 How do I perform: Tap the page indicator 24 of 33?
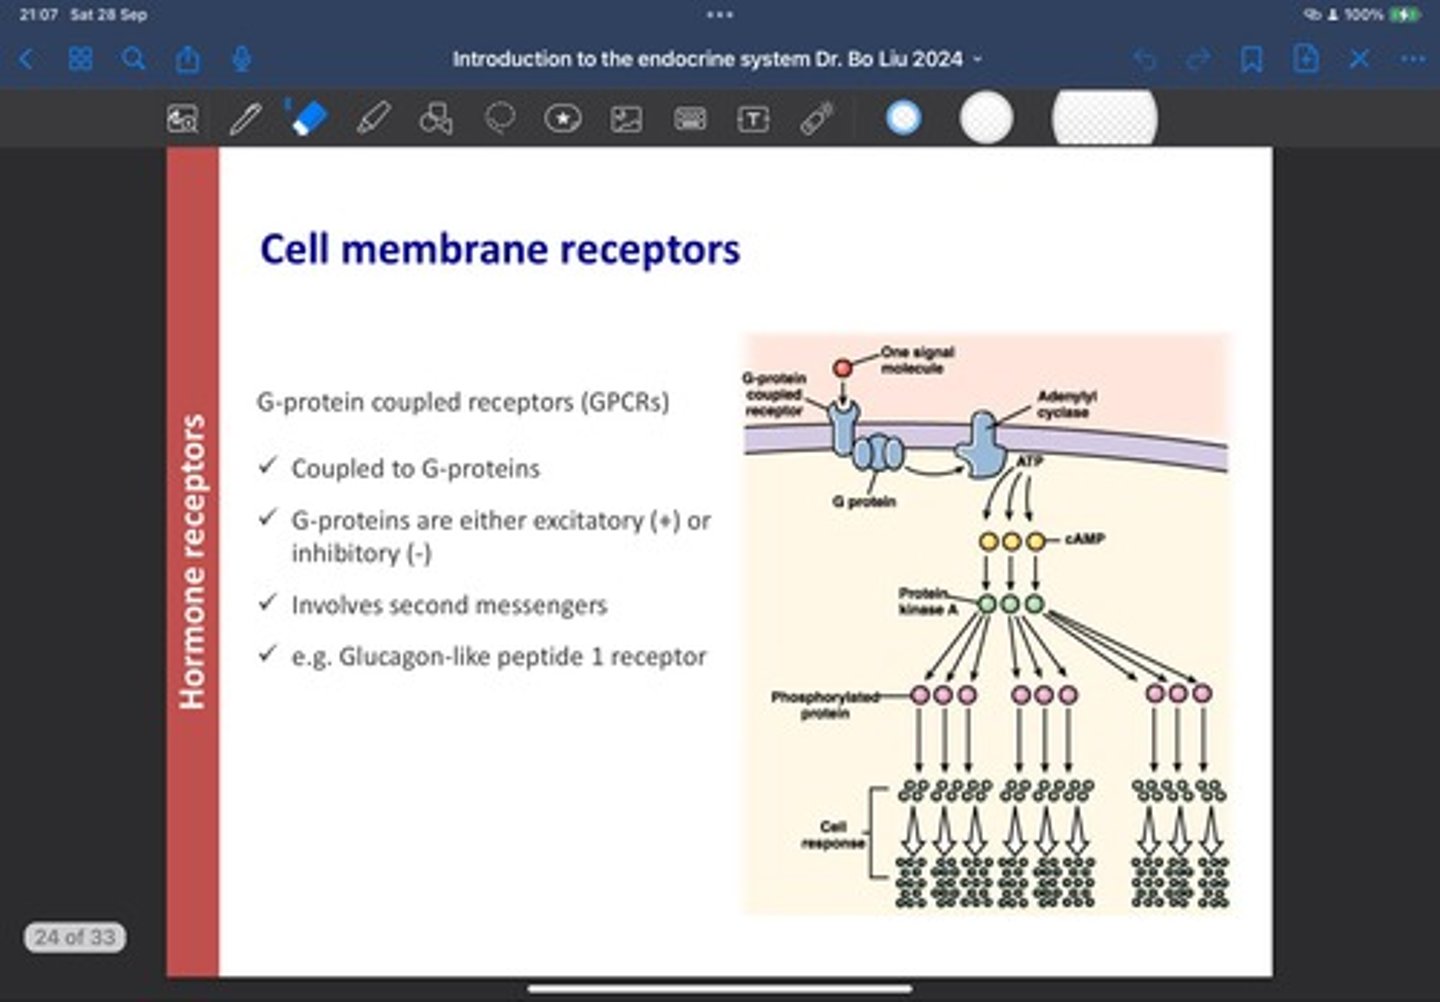point(75,937)
